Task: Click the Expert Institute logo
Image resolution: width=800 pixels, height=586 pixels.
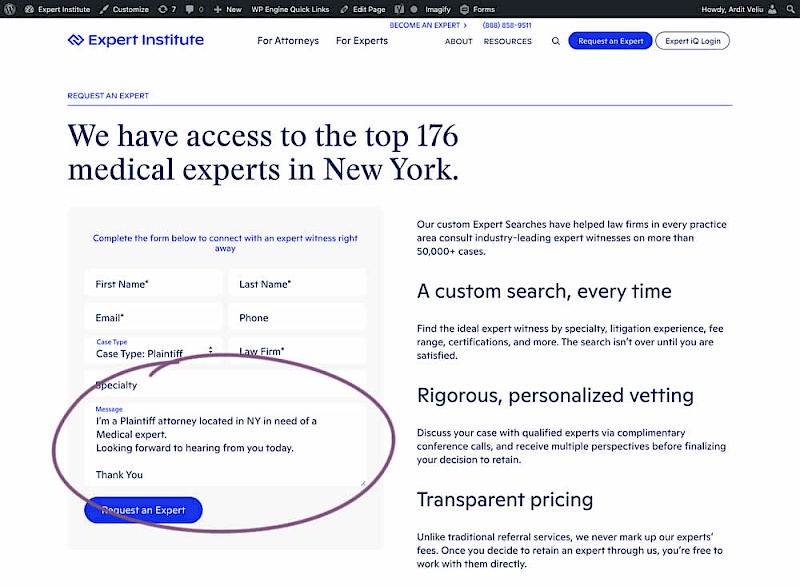Action: pos(136,41)
